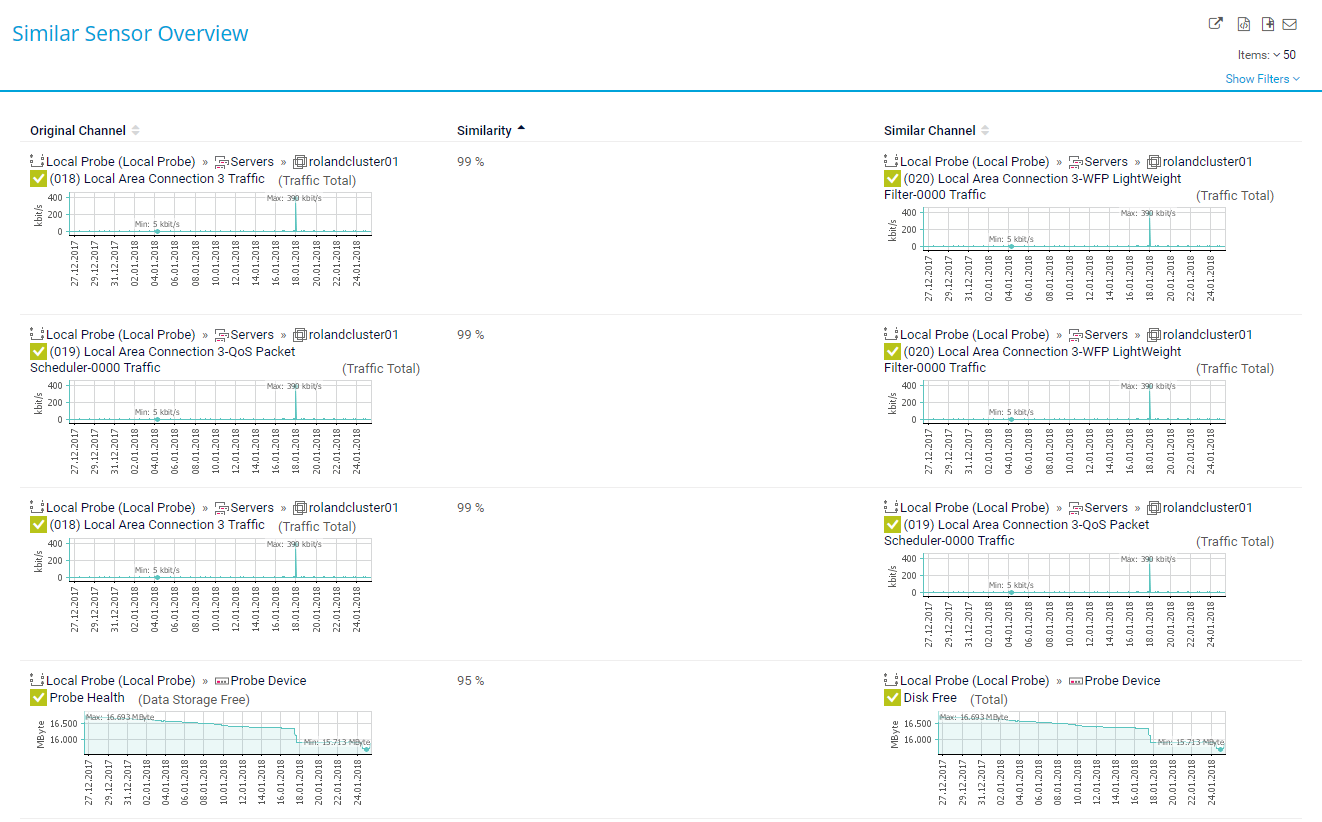Click the green check beside (019) QoS Packet in the Original Channel column

click(x=39, y=352)
